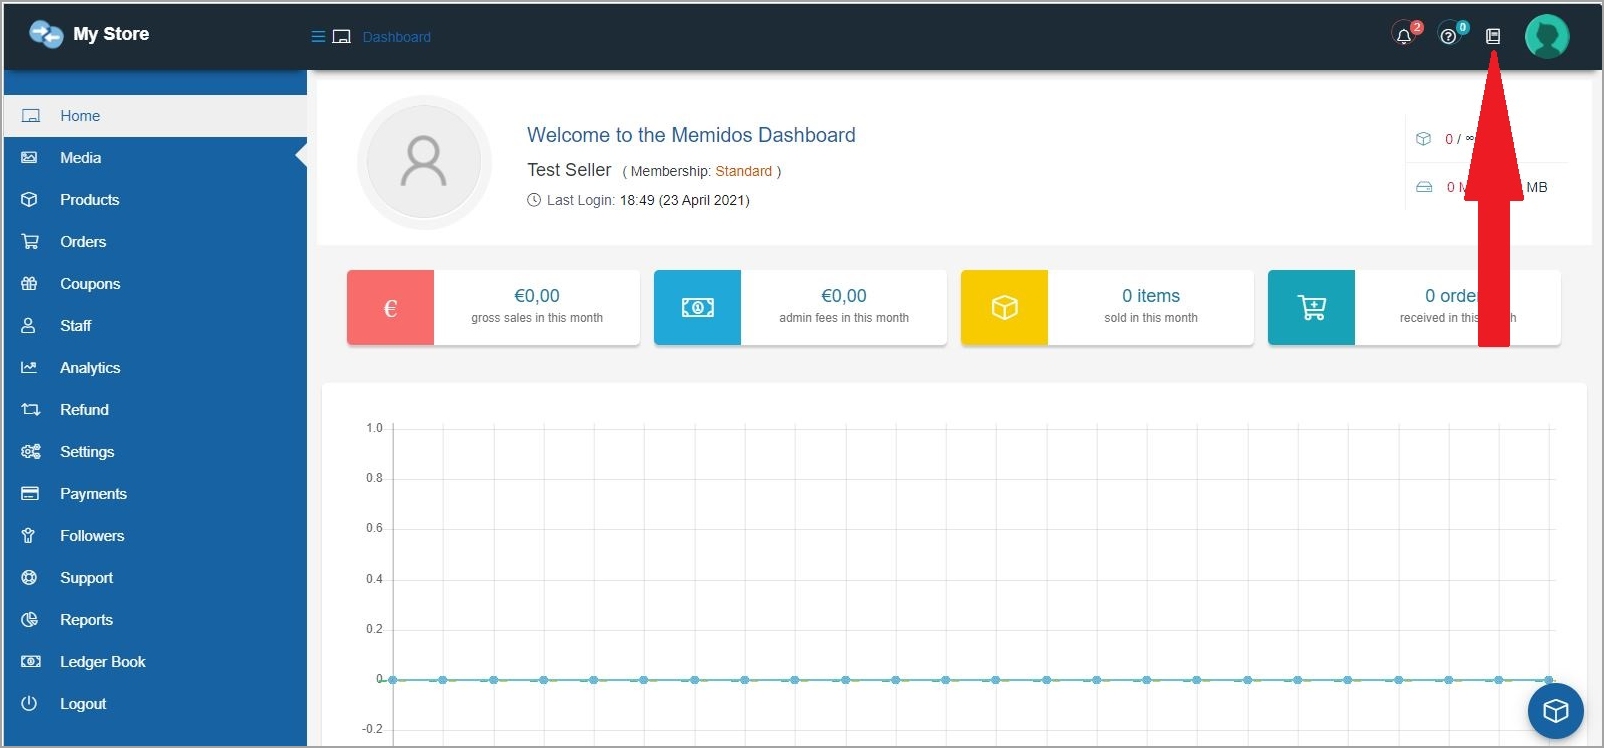
Task: Click the notification bell icon
Action: coord(1404,36)
